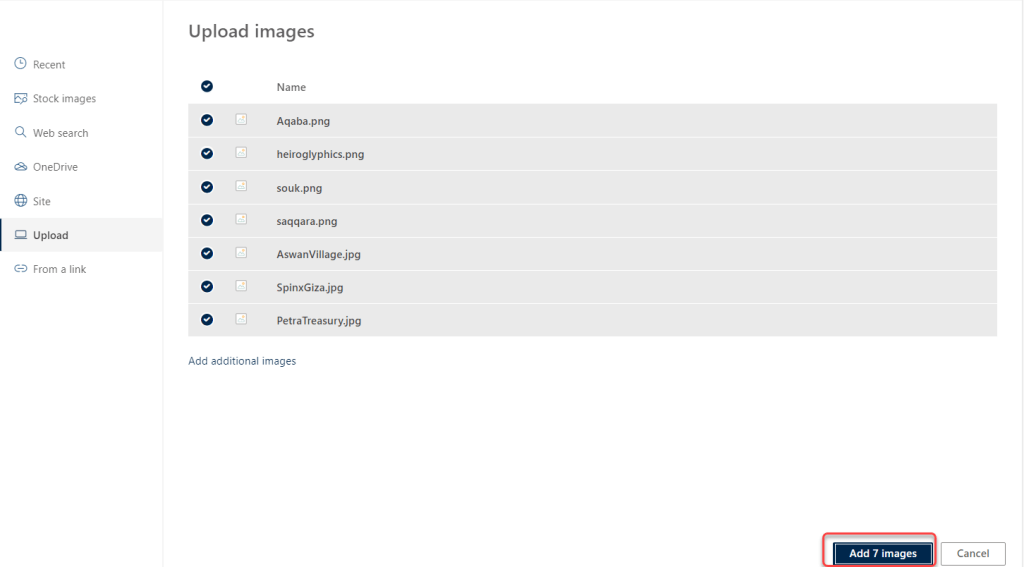Uncheck the SpinxGiza.jpg checkbox
This screenshot has height=567, width=1024.
(207, 286)
